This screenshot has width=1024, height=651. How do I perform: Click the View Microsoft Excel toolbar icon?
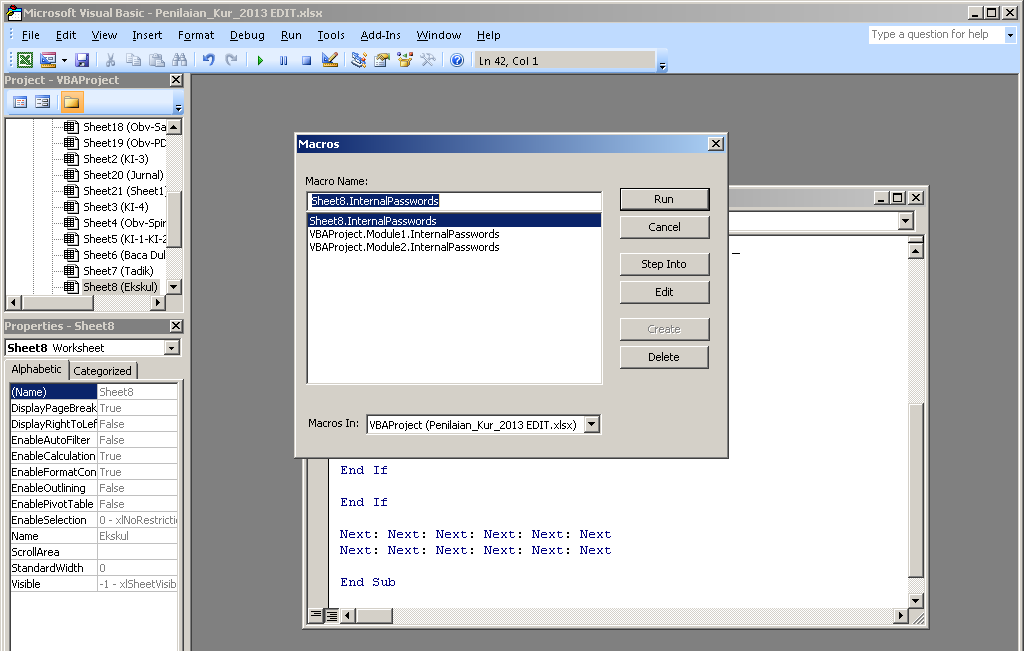25,60
